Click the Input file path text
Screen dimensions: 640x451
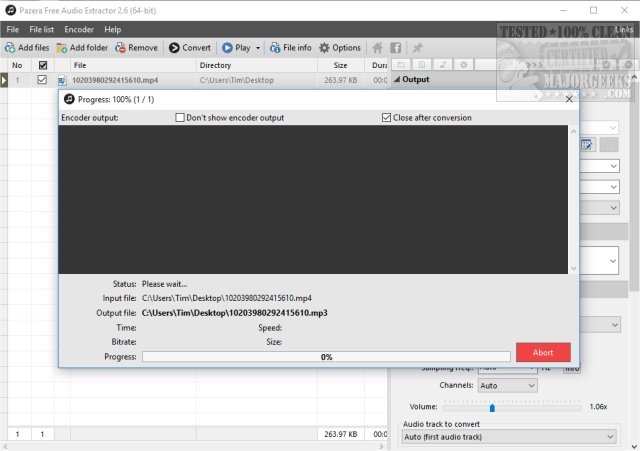coord(227,298)
